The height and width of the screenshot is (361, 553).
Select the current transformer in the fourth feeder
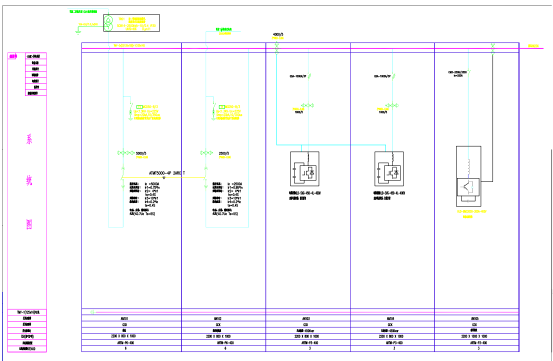pos(392,105)
